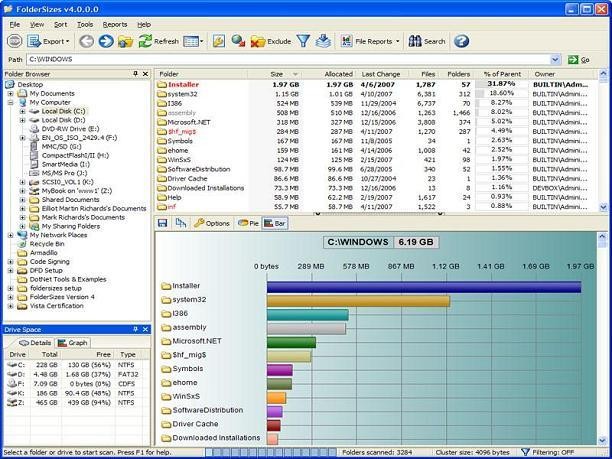Viewport: 612px width, 459px height.
Task: Select drive Z: row in Drive Space
Action: 76,402
